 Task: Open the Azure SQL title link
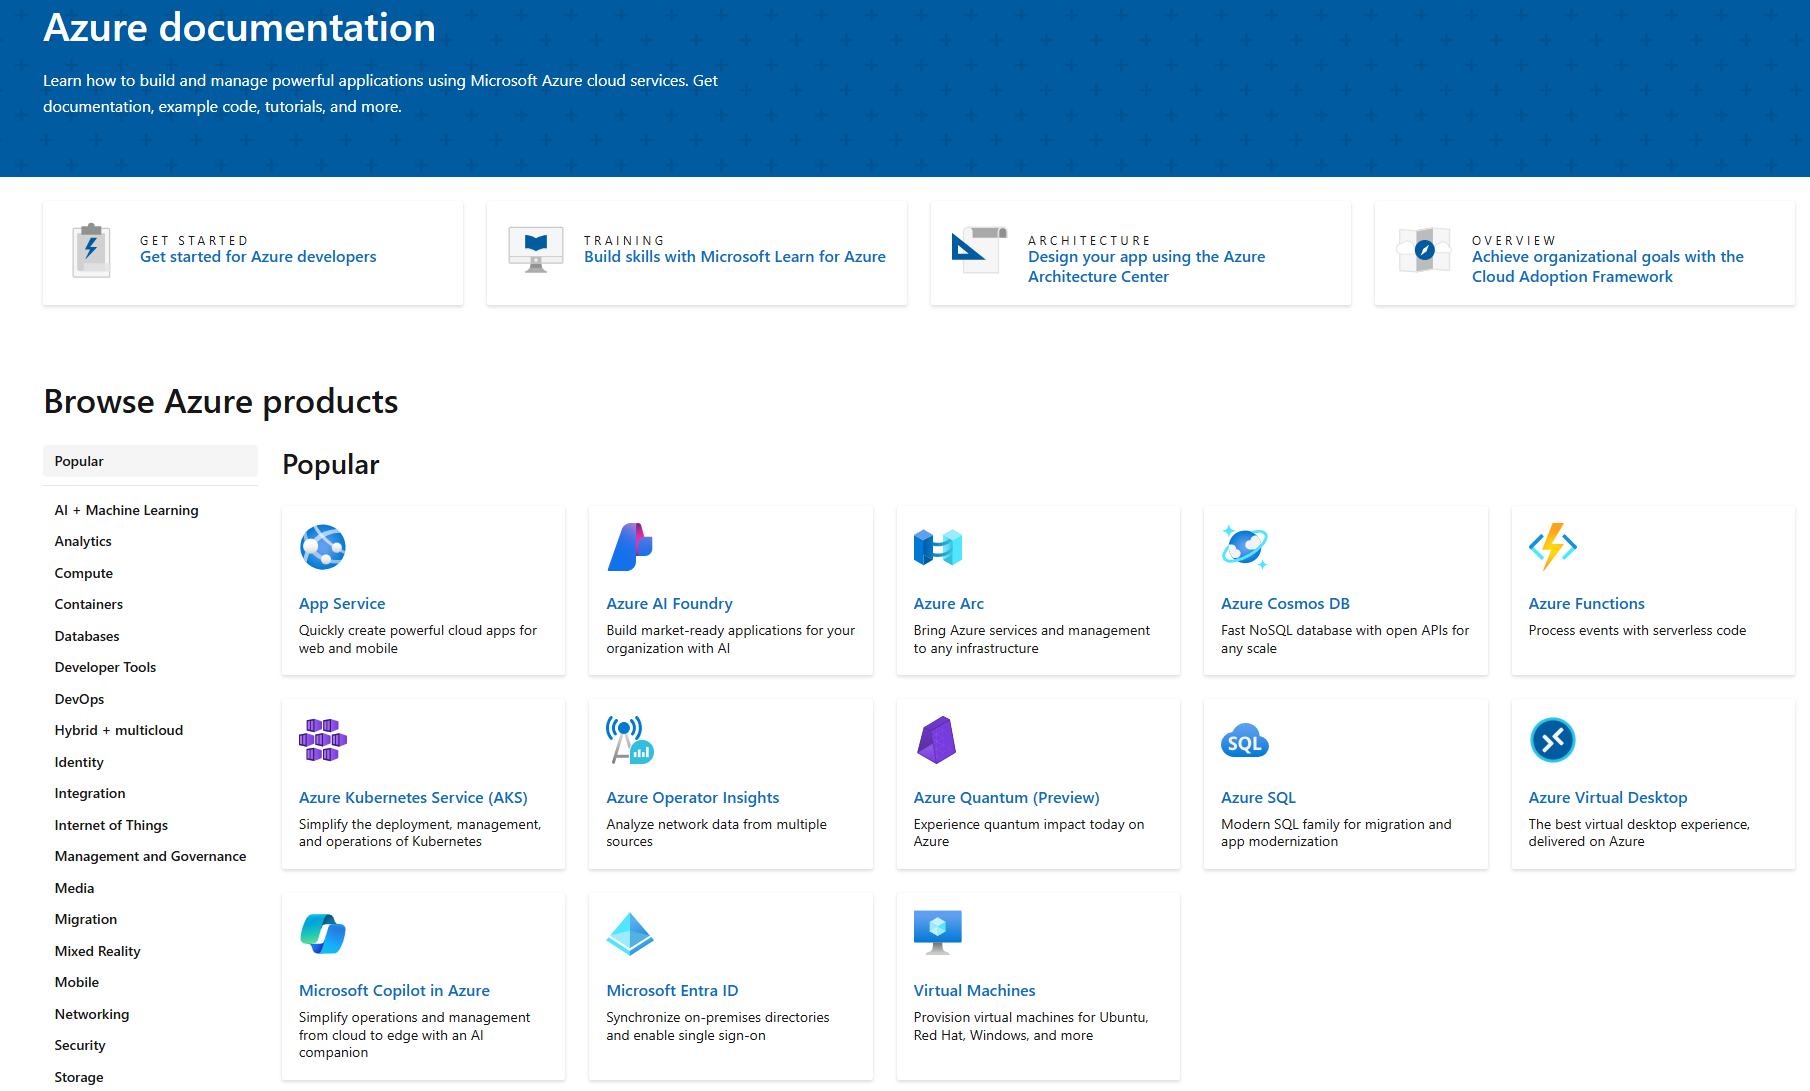(x=1258, y=798)
